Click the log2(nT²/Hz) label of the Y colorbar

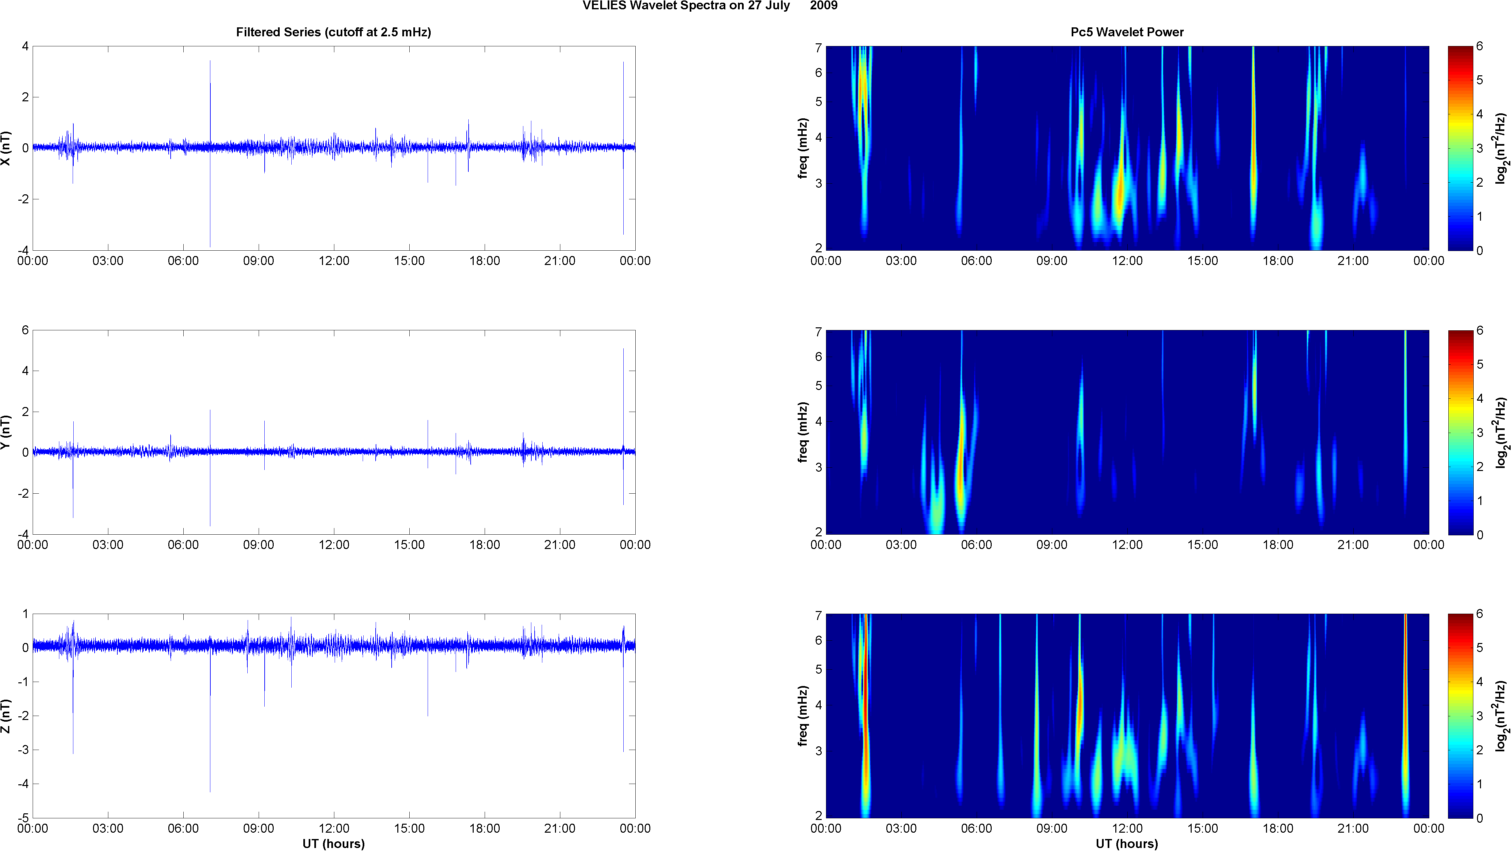(x=1502, y=432)
